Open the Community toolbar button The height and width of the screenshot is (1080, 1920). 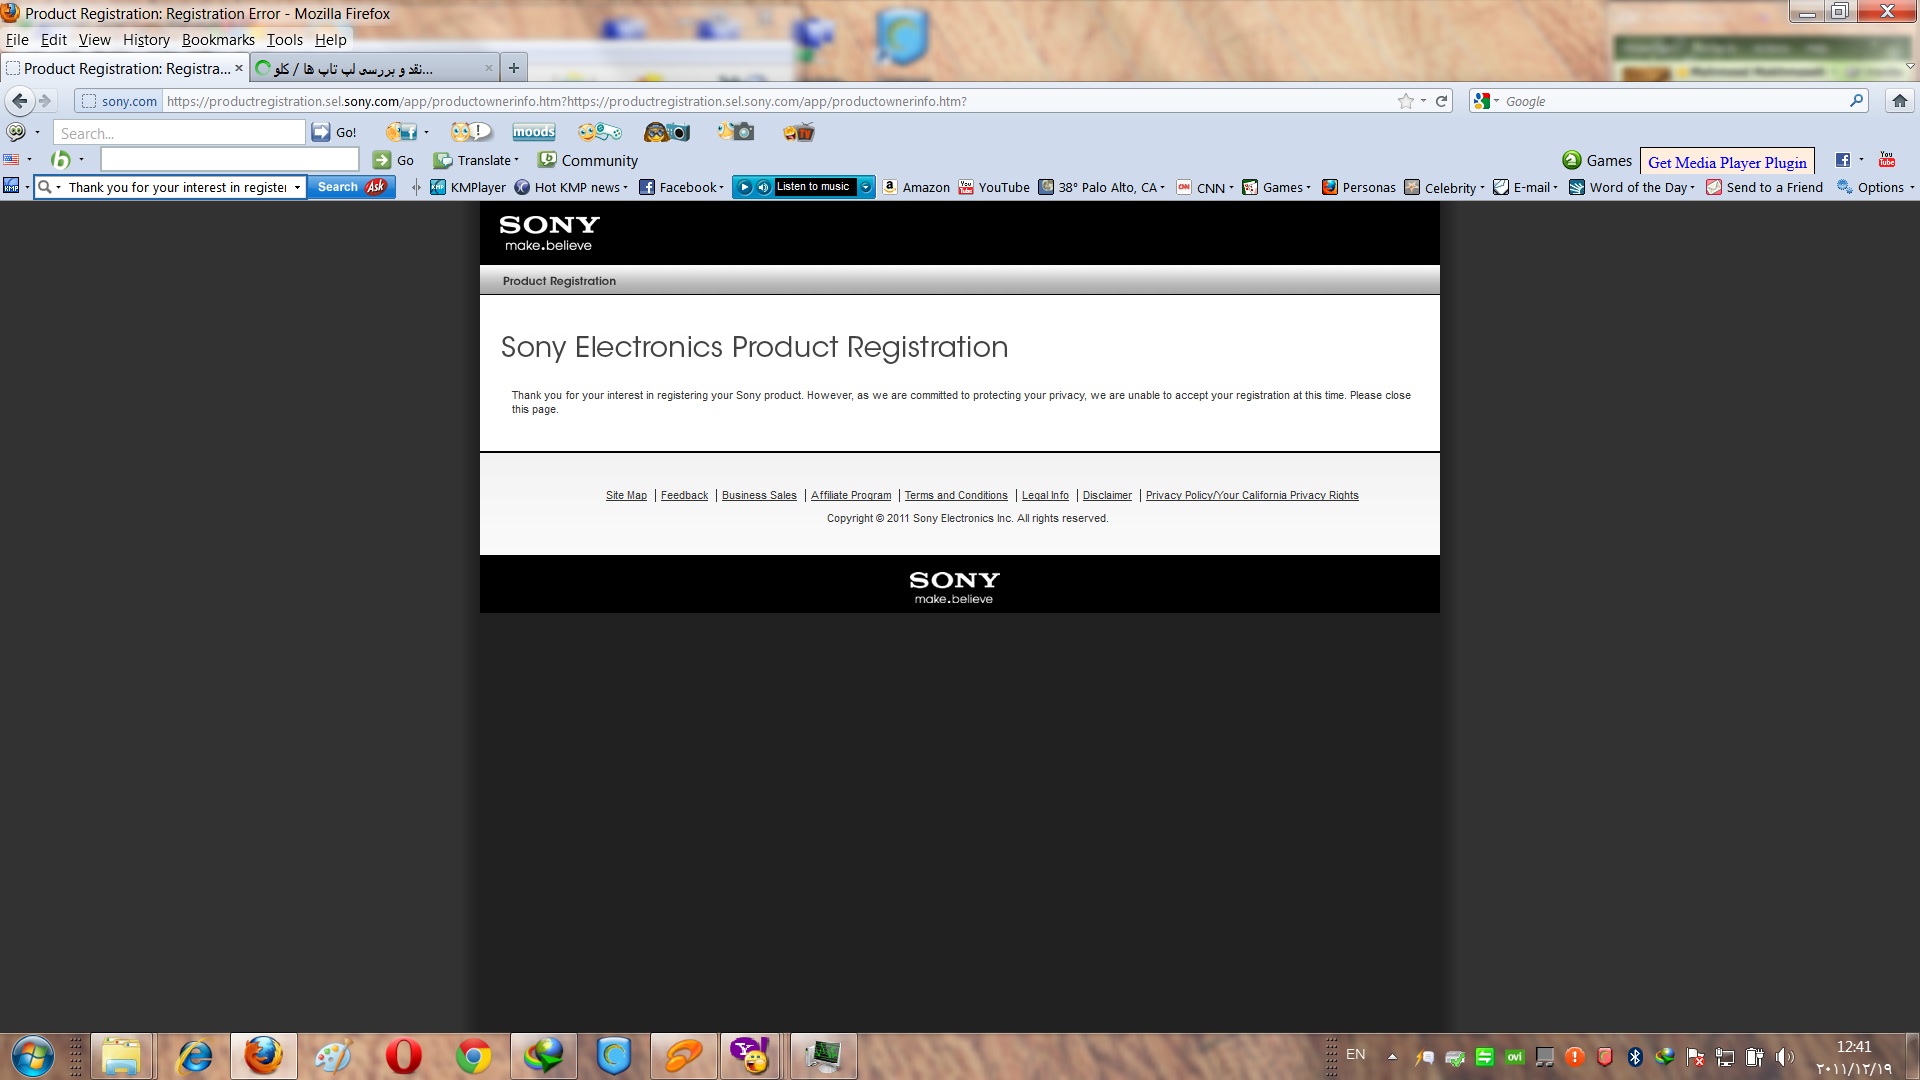(x=588, y=160)
